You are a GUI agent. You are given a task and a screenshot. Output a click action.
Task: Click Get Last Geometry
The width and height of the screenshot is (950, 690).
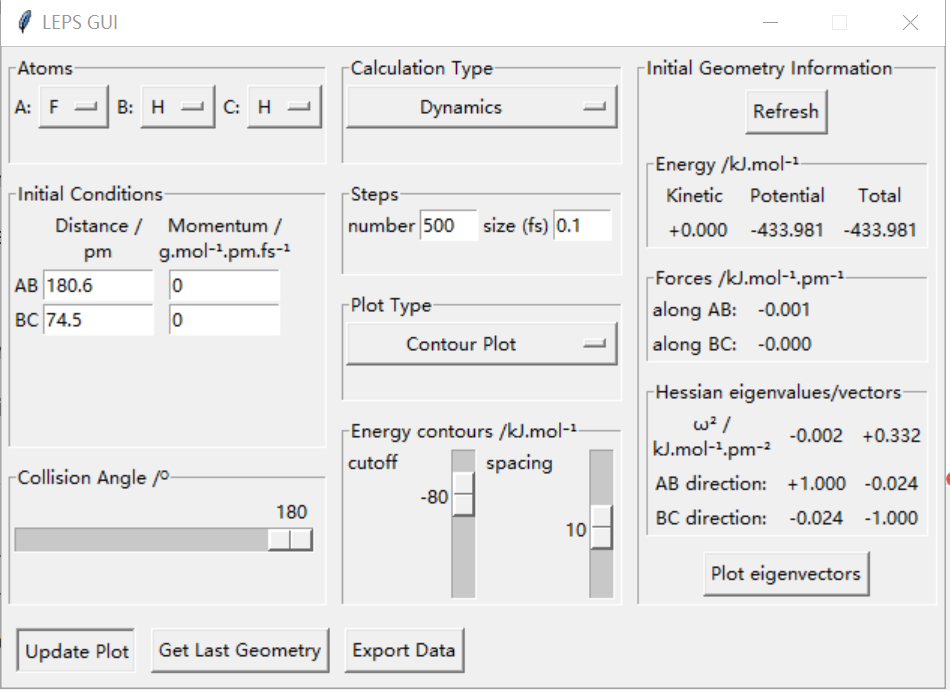[x=239, y=650]
